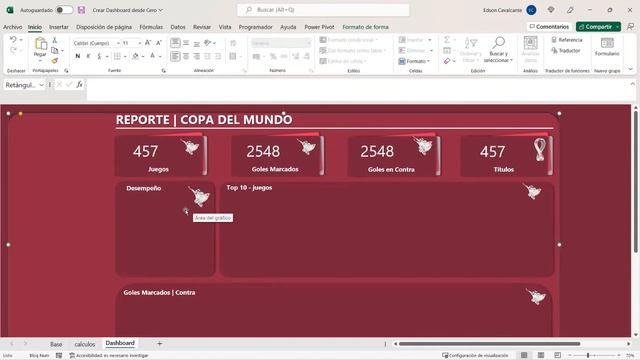Open the font name dropdown
The image size is (640, 360).
pyautogui.click(x=118, y=43)
